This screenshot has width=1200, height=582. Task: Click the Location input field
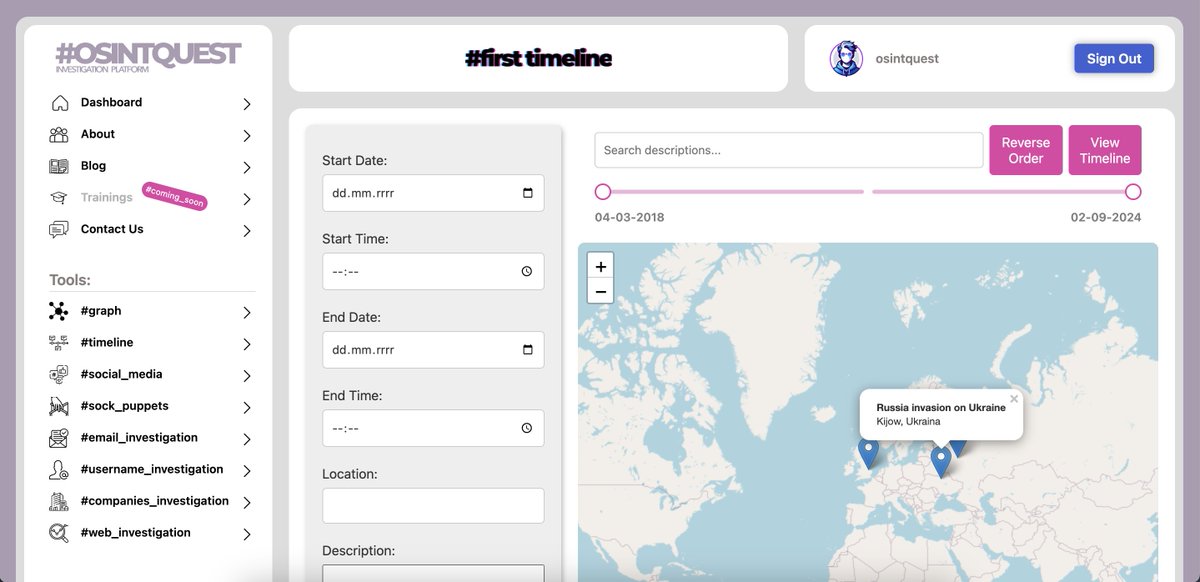(x=433, y=506)
